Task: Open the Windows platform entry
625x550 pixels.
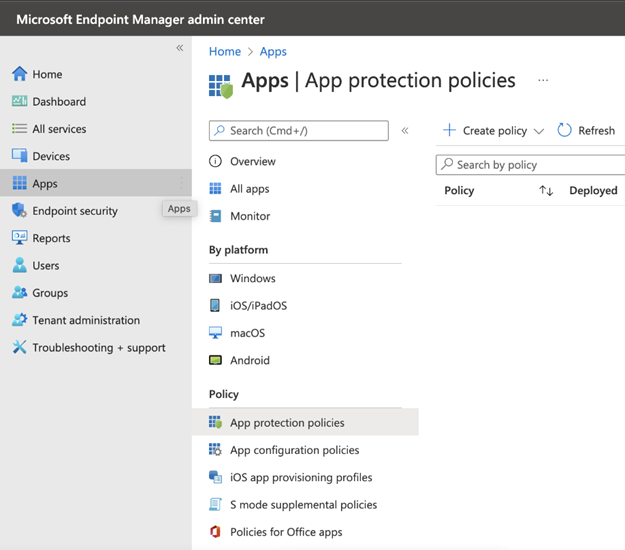Action: [252, 278]
